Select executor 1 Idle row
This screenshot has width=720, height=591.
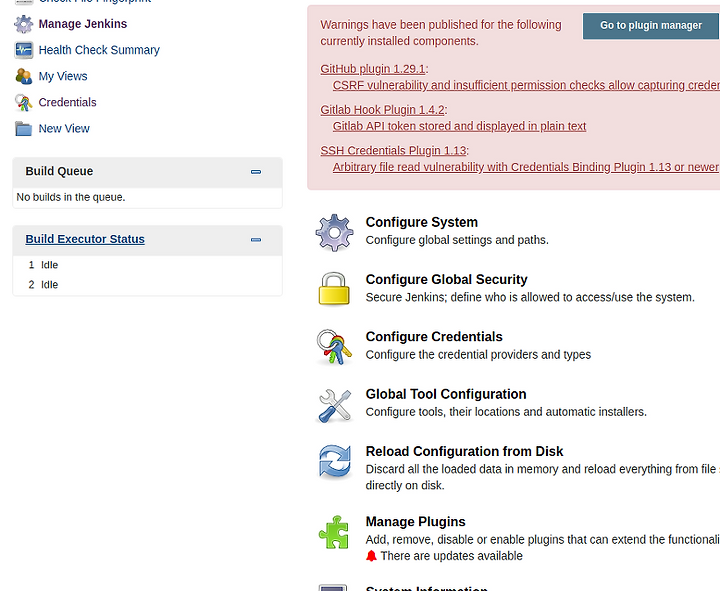(147, 265)
